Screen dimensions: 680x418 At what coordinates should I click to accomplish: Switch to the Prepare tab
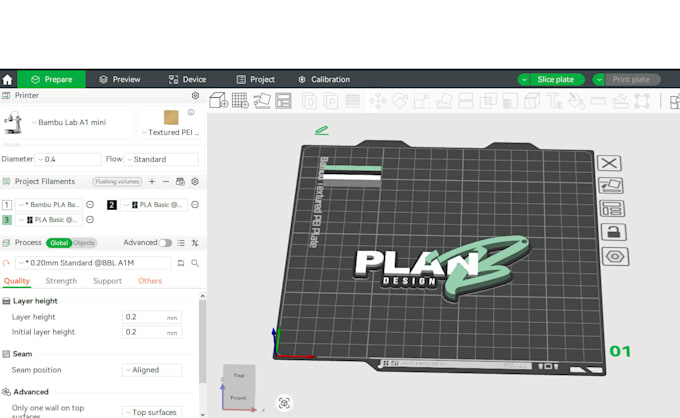[x=52, y=80]
